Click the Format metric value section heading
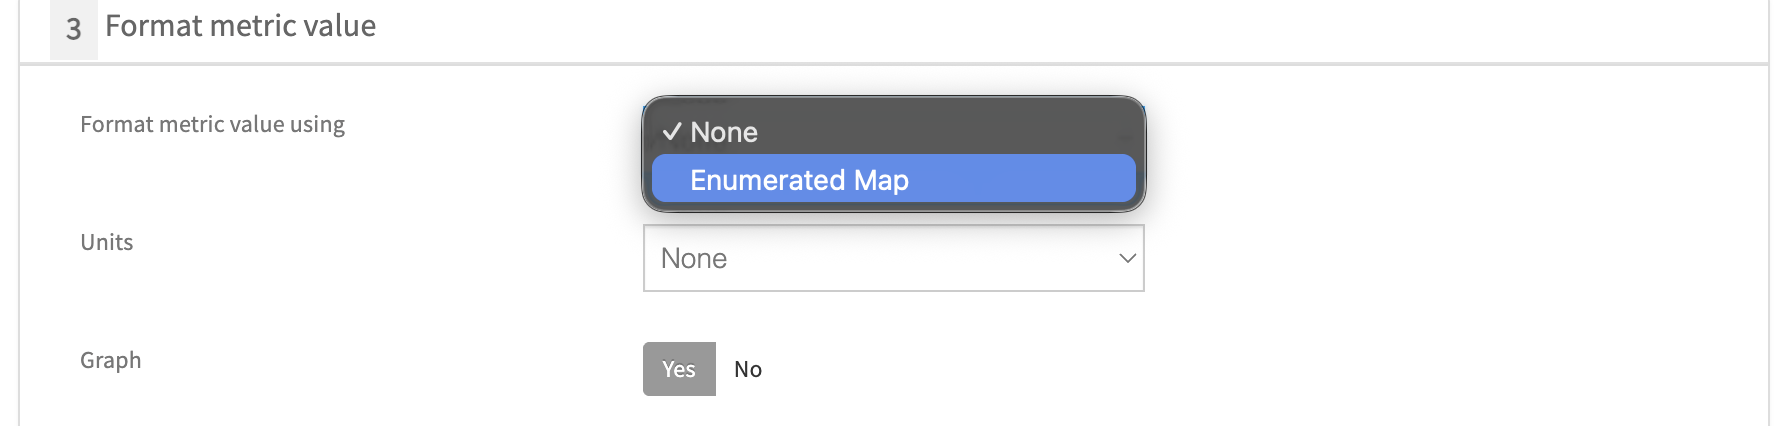 (x=240, y=26)
